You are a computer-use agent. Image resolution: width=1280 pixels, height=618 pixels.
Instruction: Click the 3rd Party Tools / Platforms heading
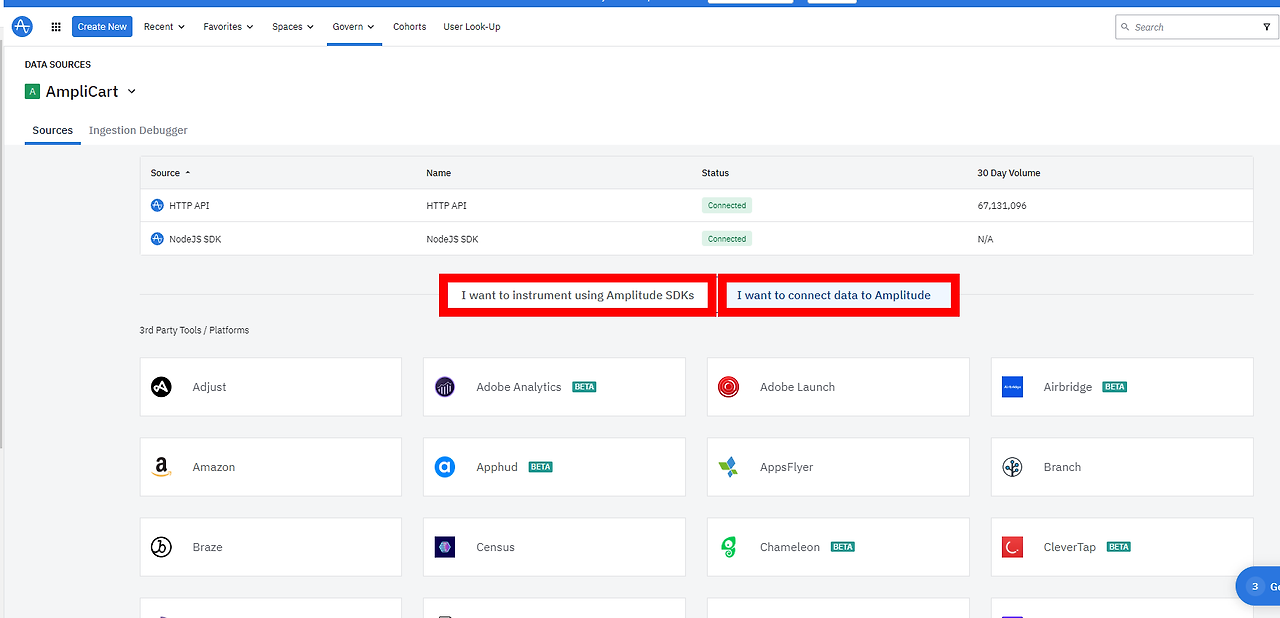[x=194, y=330]
